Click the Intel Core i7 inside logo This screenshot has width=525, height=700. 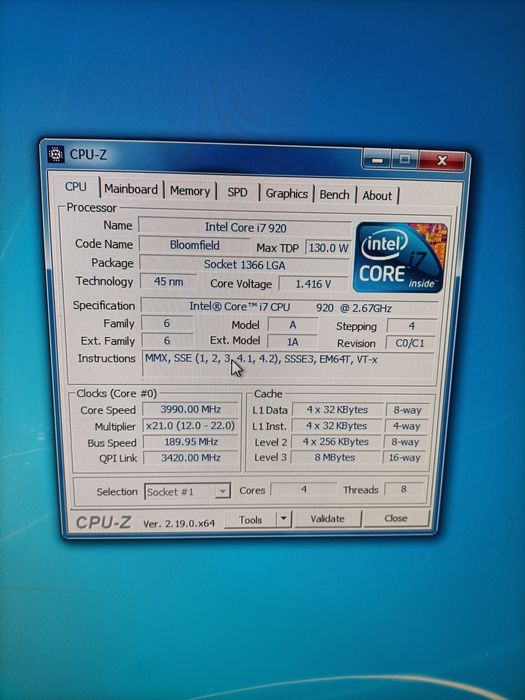[400, 257]
